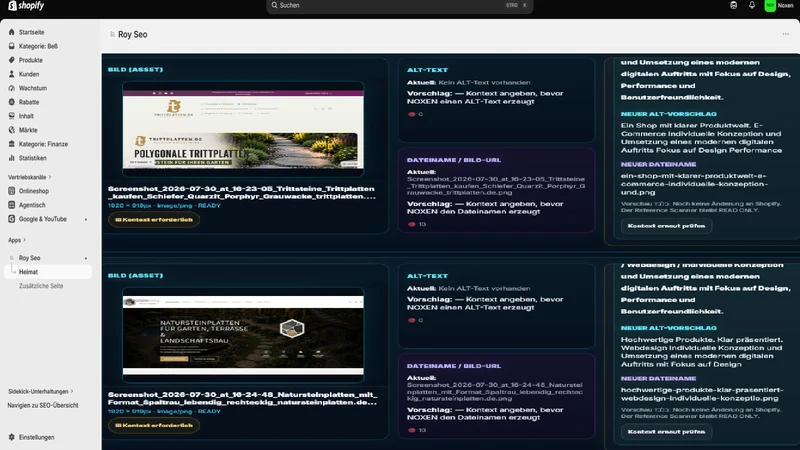Open the Naturplatten screenshot thumbnail
800x450 pixels.
click(243, 335)
